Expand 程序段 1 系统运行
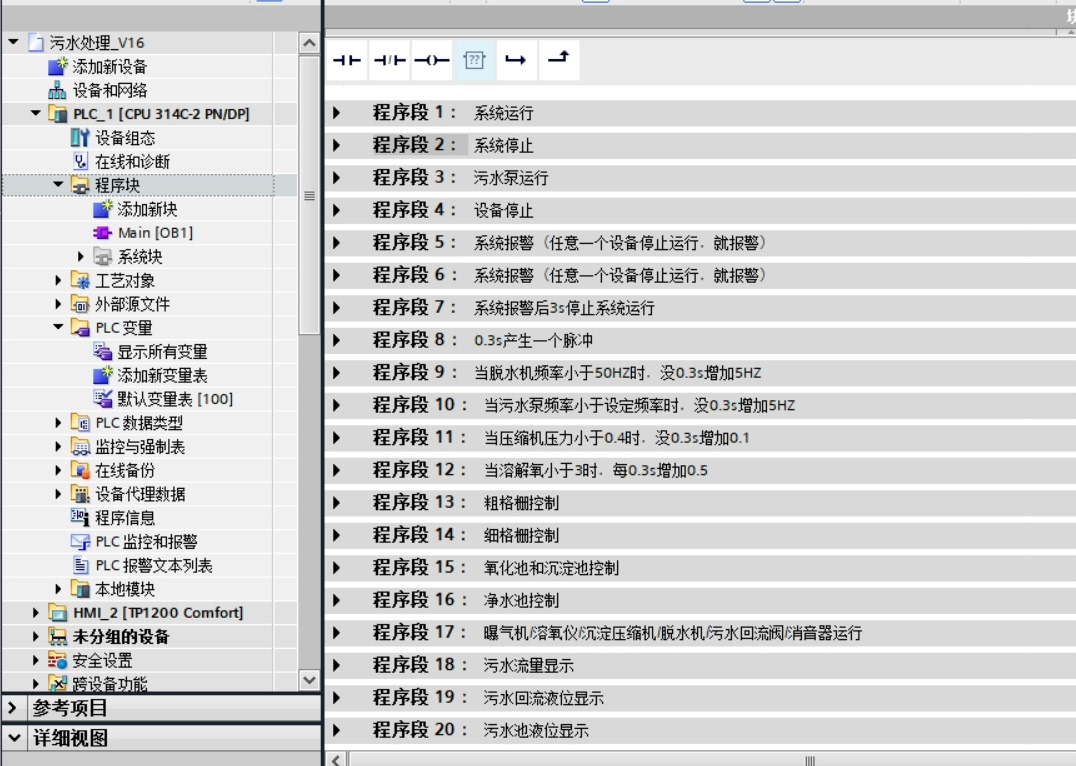 336,113
